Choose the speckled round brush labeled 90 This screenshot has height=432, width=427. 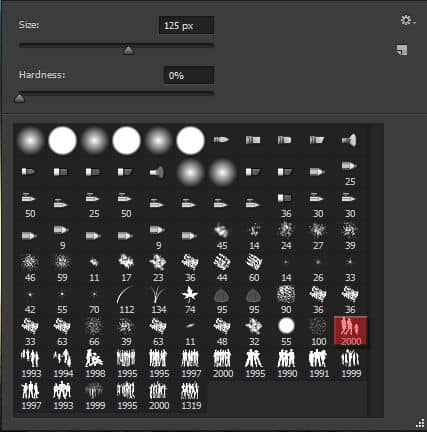coord(286,300)
